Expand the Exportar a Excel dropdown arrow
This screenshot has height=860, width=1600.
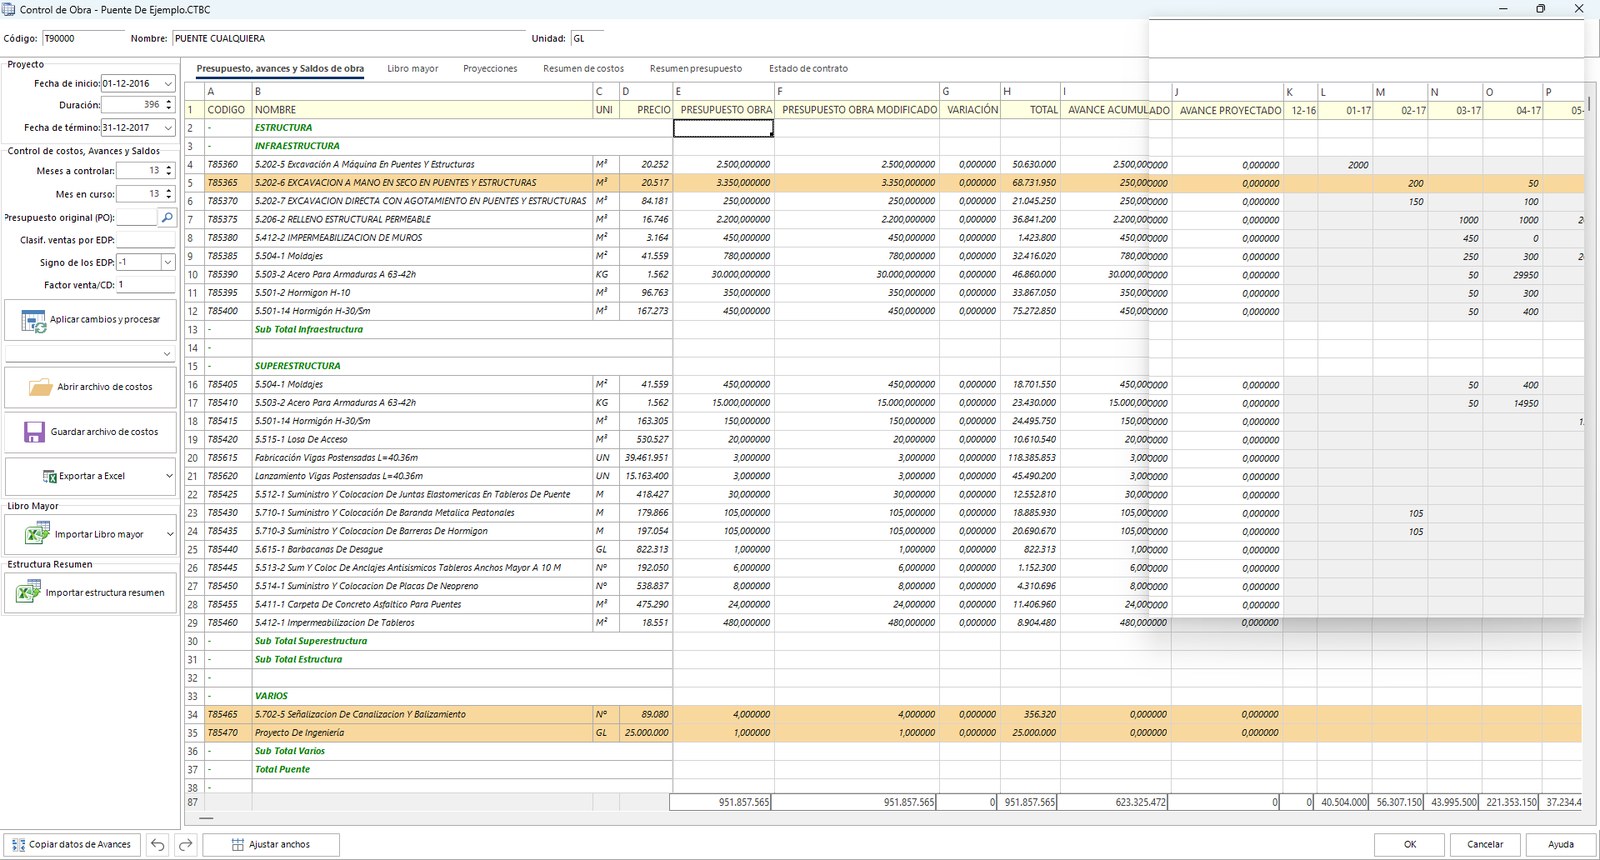(169, 476)
